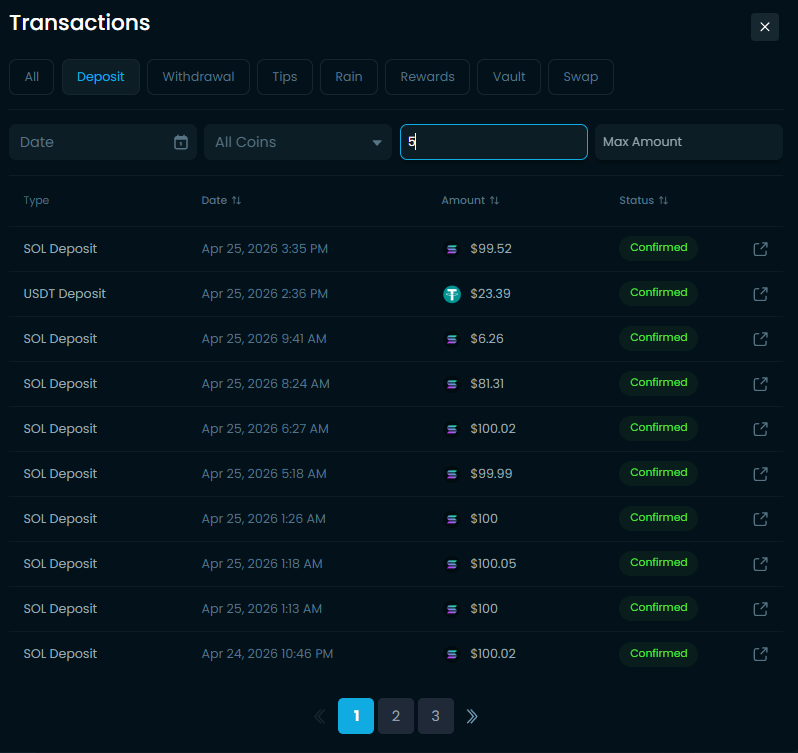Click the date 'Apr 25, 2026 3:35 PM'
The image size is (798, 753).
click(265, 249)
